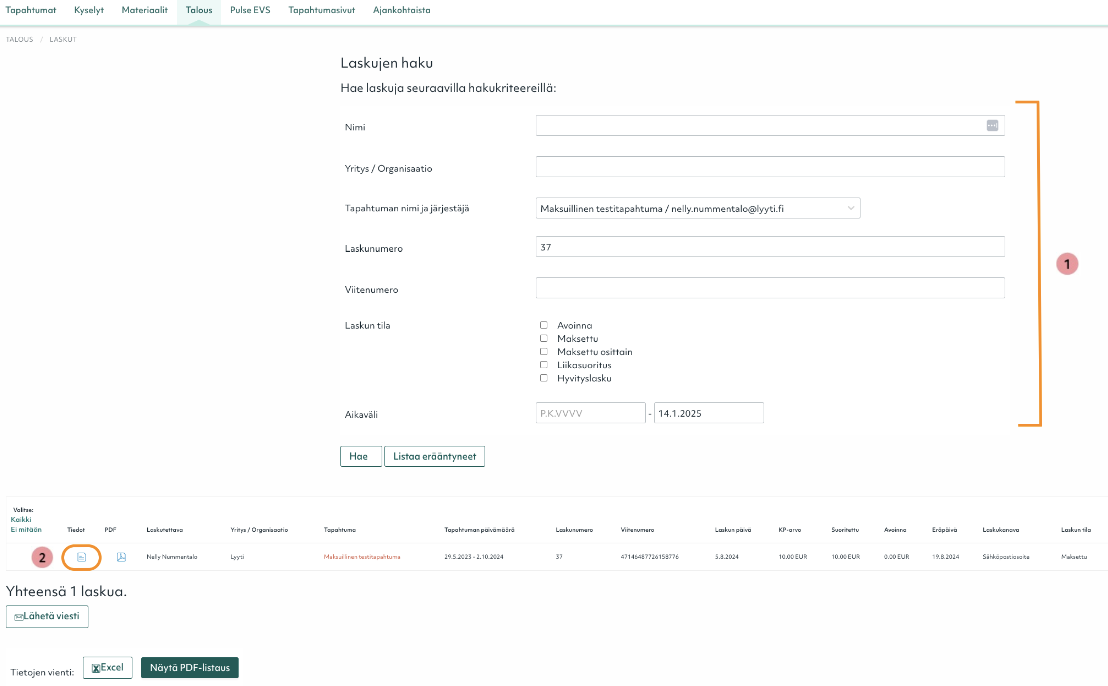Open the PDF icon for invoice 37

pos(122,557)
